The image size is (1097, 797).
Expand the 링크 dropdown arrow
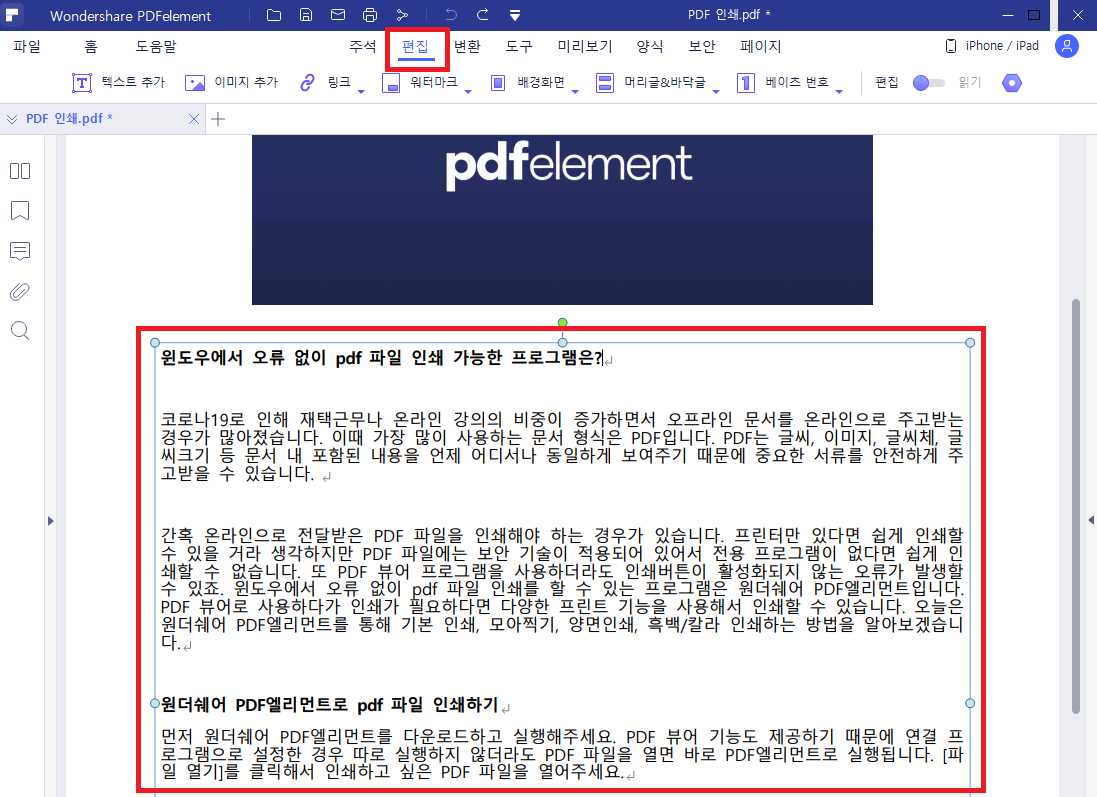(x=361, y=91)
